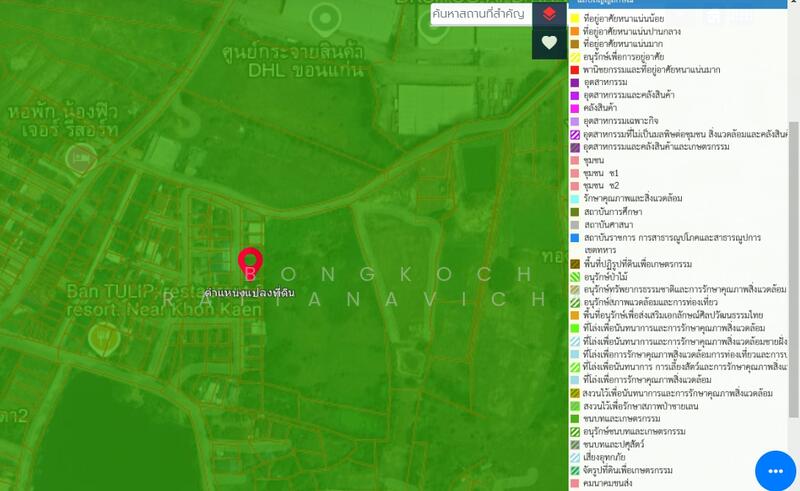This screenshot has height=491, width=800.
Task: Click in the ค้นหาสถานที่สำคัญ search box
Action: pos(480,14)
